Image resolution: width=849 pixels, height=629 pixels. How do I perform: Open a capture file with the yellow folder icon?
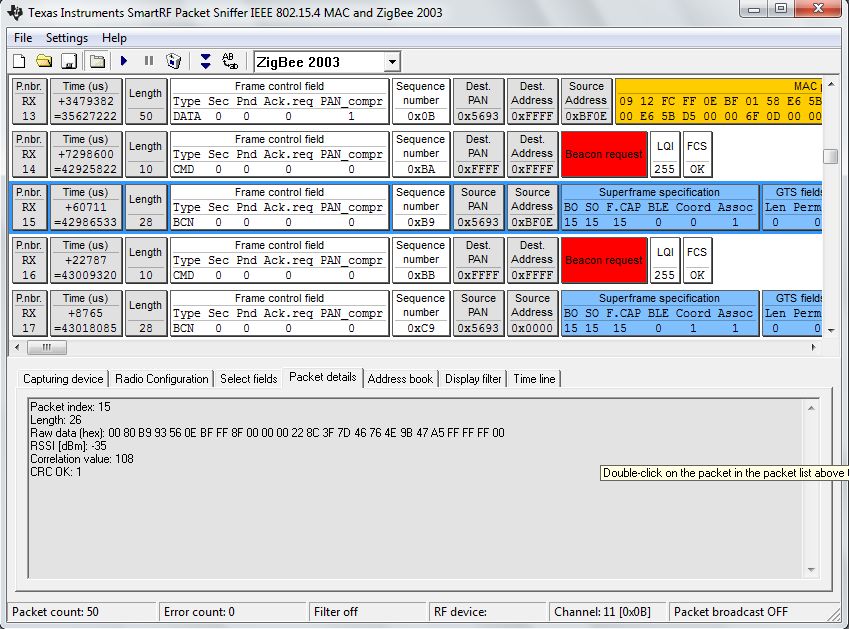coord(44,61)
